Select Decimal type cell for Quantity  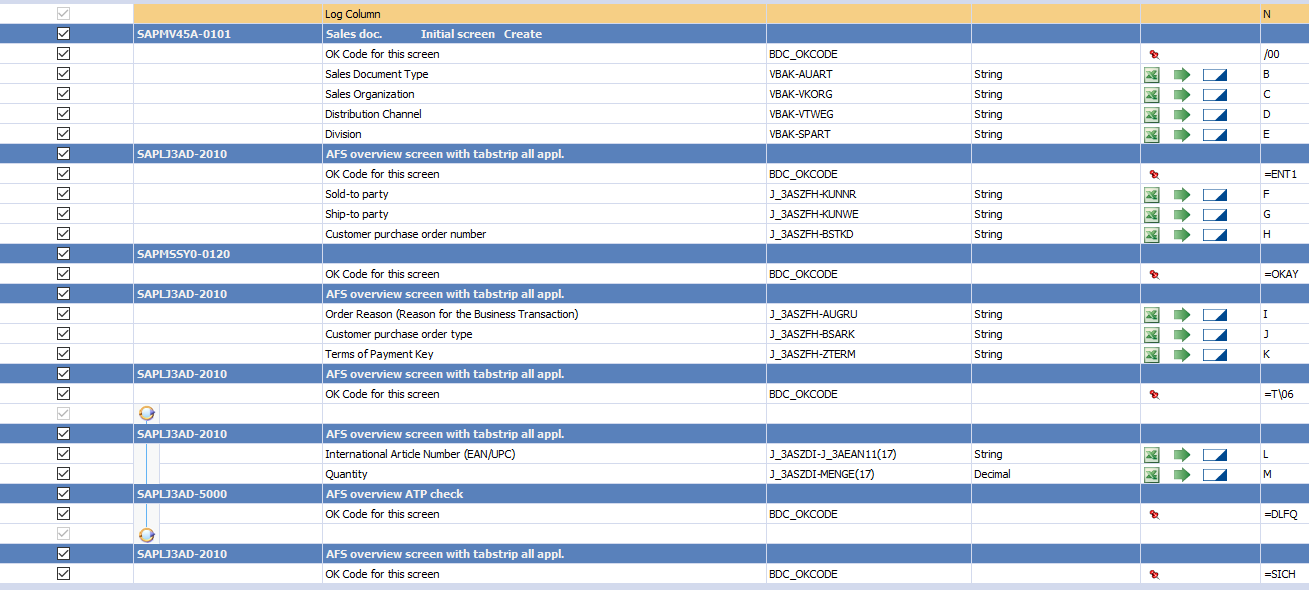(1055, 474)
